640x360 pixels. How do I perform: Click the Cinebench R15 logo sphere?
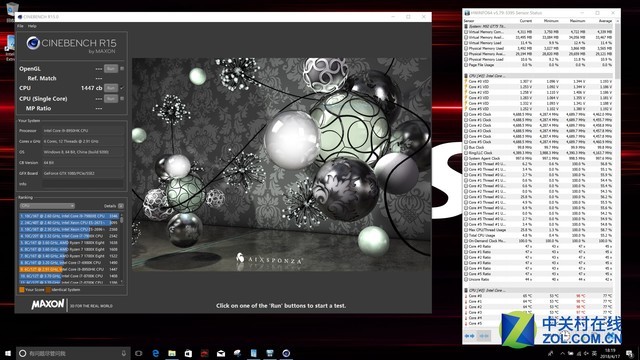(33, 43)
